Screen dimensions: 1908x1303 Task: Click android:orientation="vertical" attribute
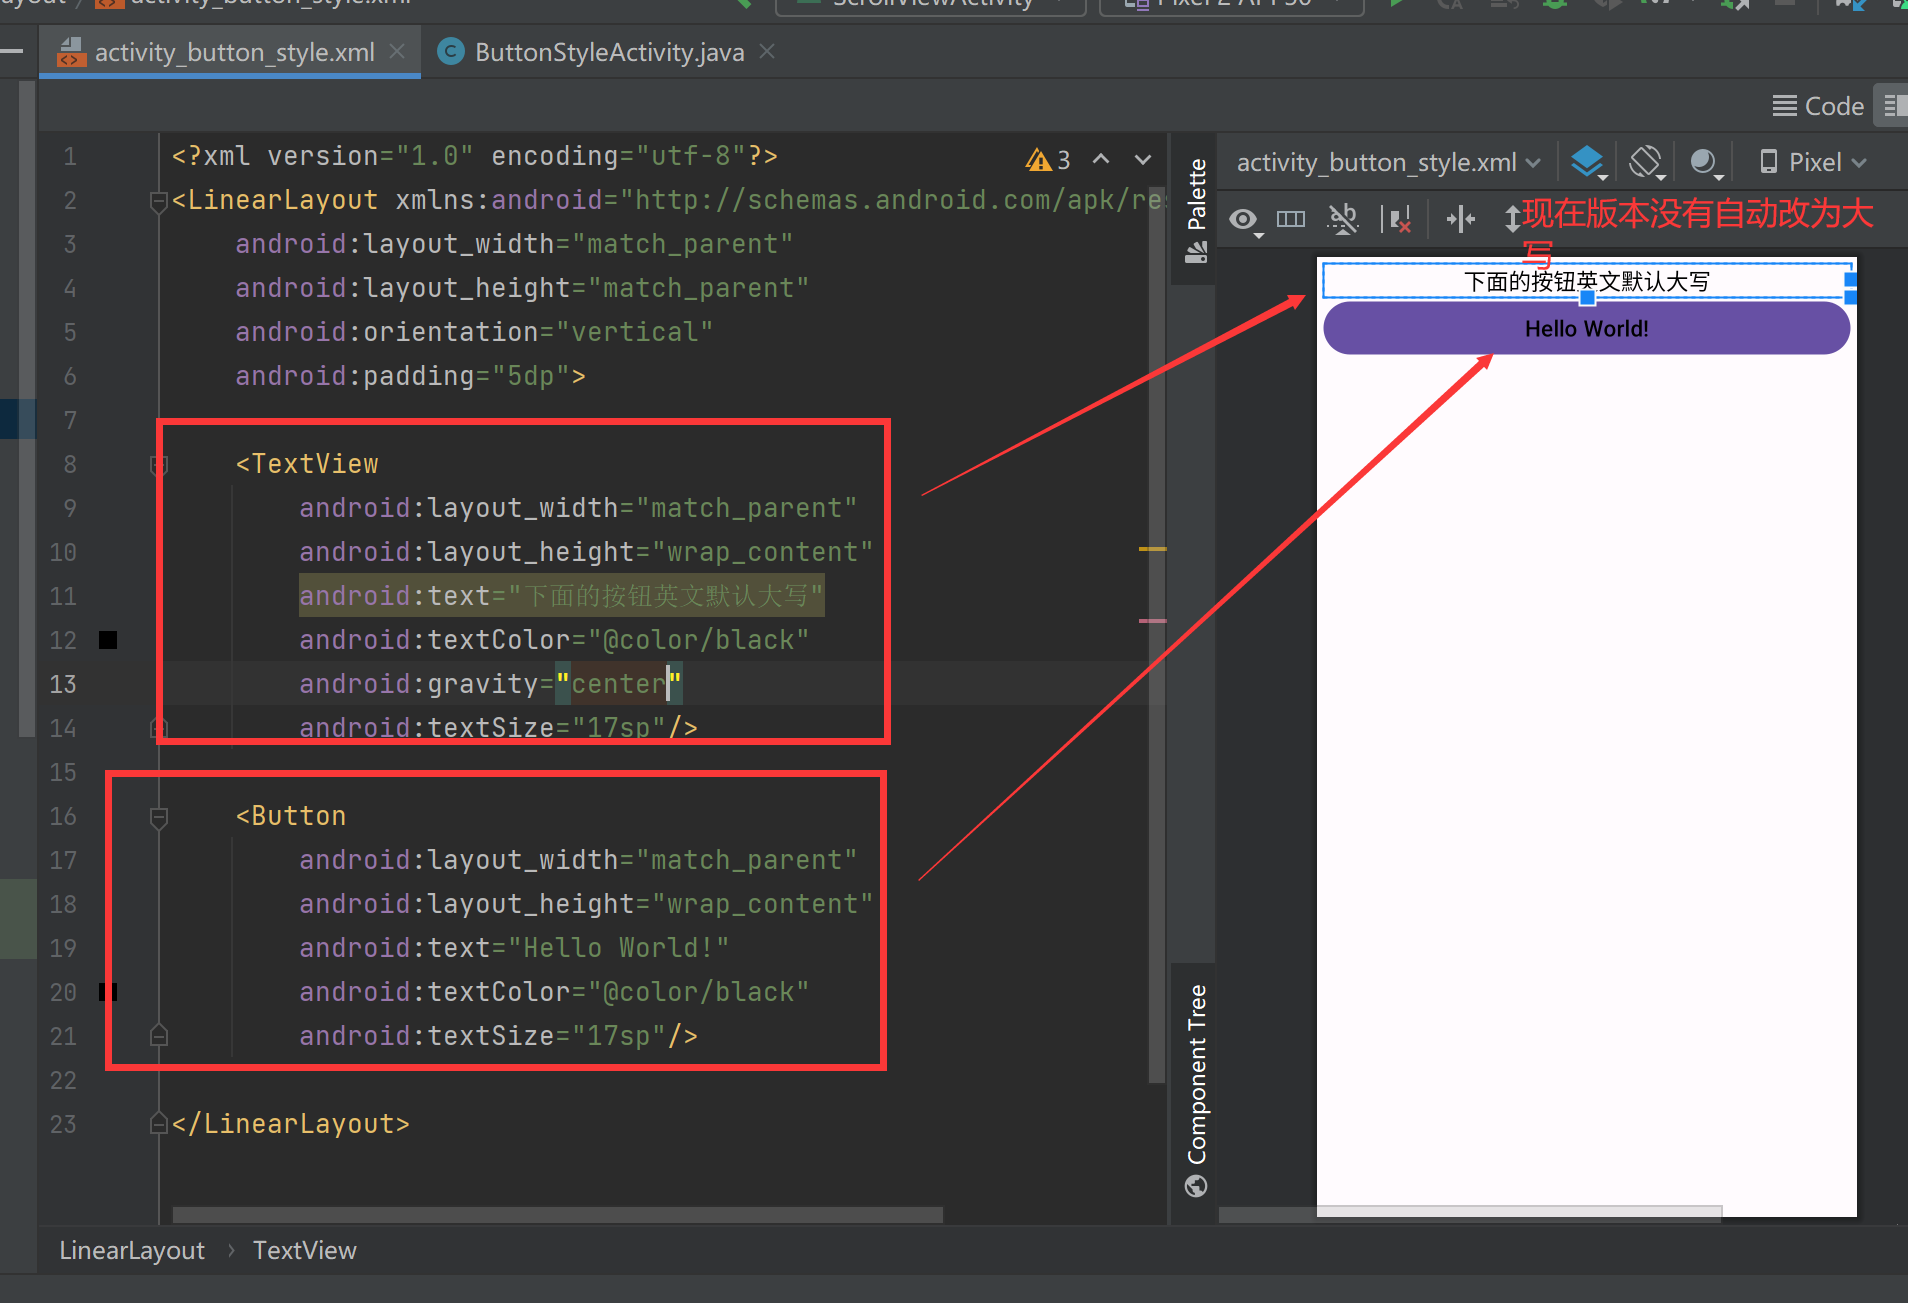[474, 332]
